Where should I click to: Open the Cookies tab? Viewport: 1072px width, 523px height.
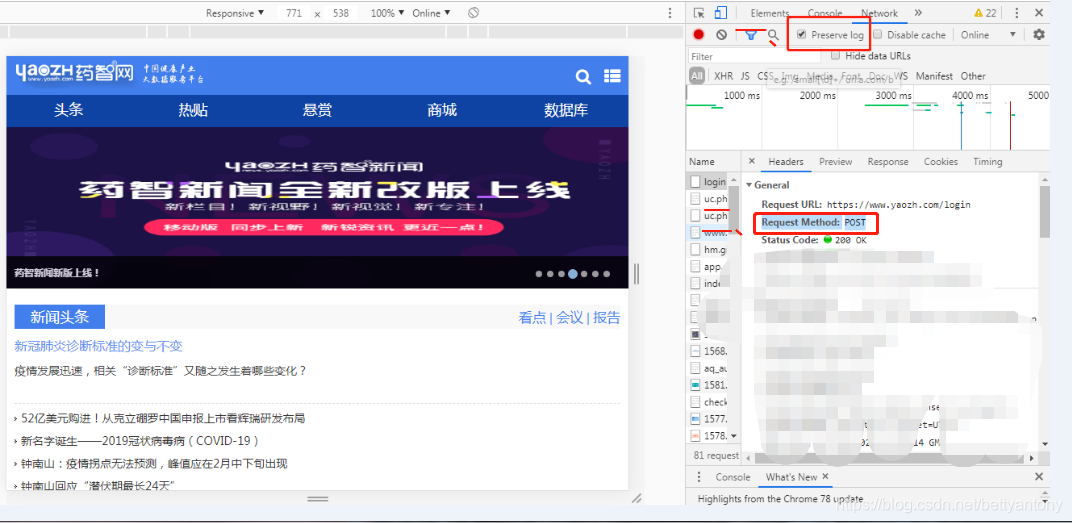click(x=941, y=161)
